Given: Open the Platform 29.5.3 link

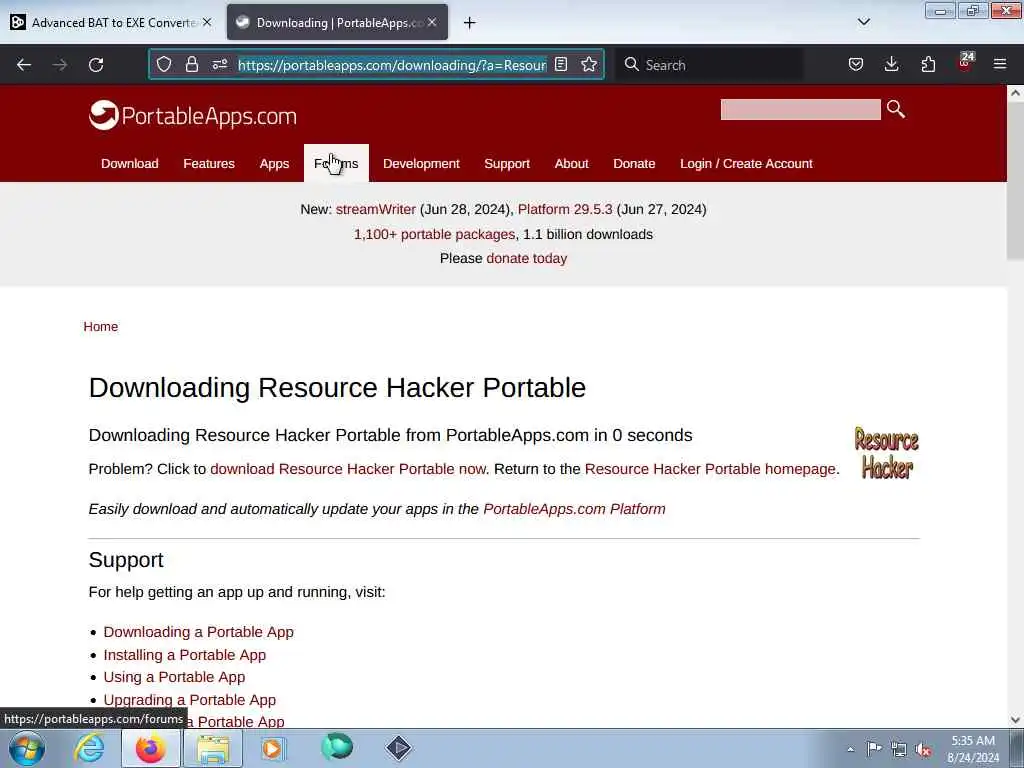Looking at the screenshot, I should coord(565,210).
